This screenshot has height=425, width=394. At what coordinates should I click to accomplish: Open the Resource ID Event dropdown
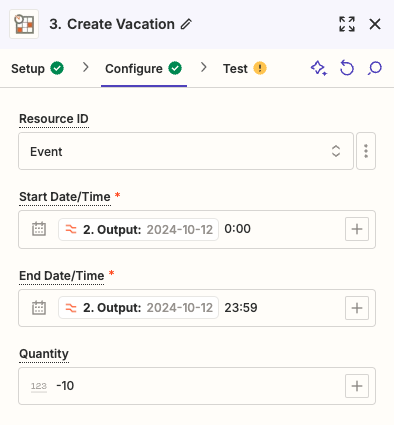click(x=186, y=151)
